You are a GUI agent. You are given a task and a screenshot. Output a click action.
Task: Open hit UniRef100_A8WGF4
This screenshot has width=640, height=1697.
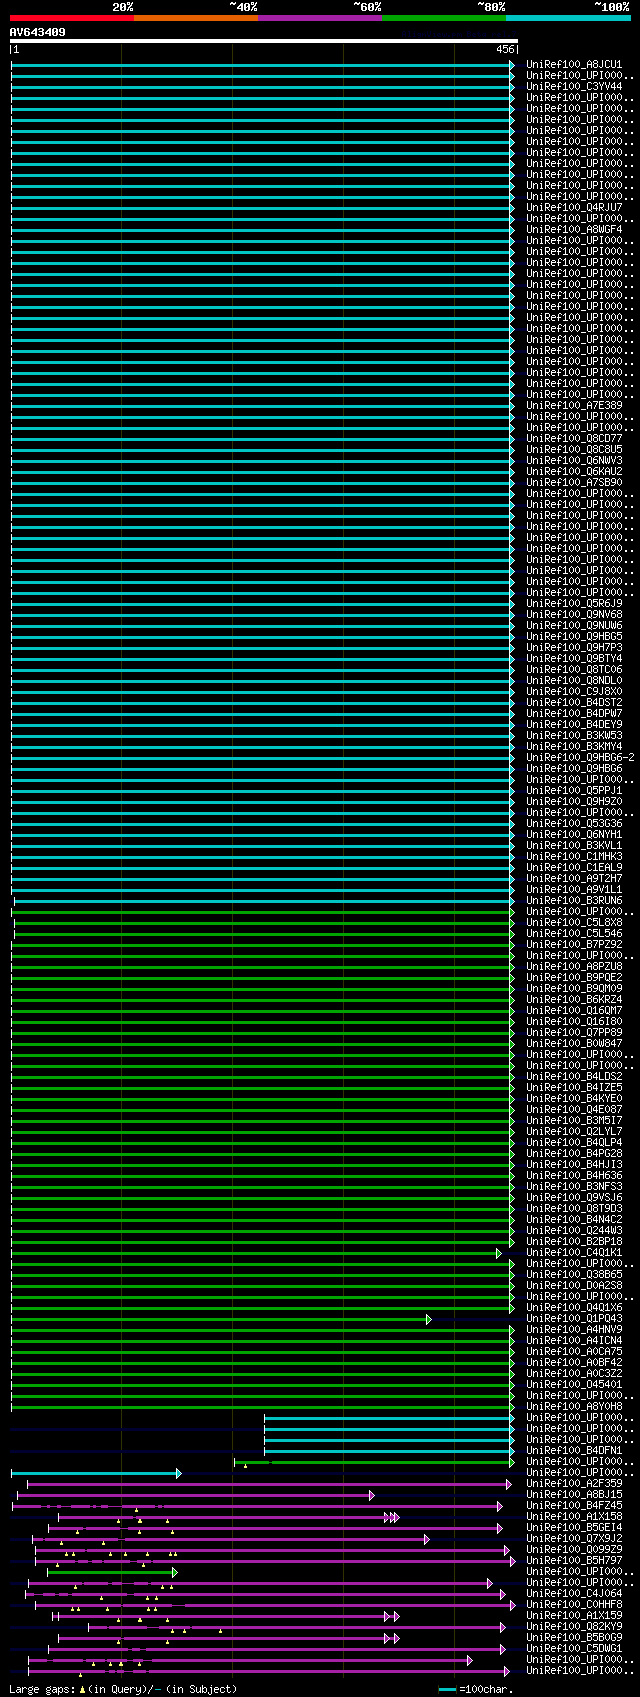click(x=574, y=230)
